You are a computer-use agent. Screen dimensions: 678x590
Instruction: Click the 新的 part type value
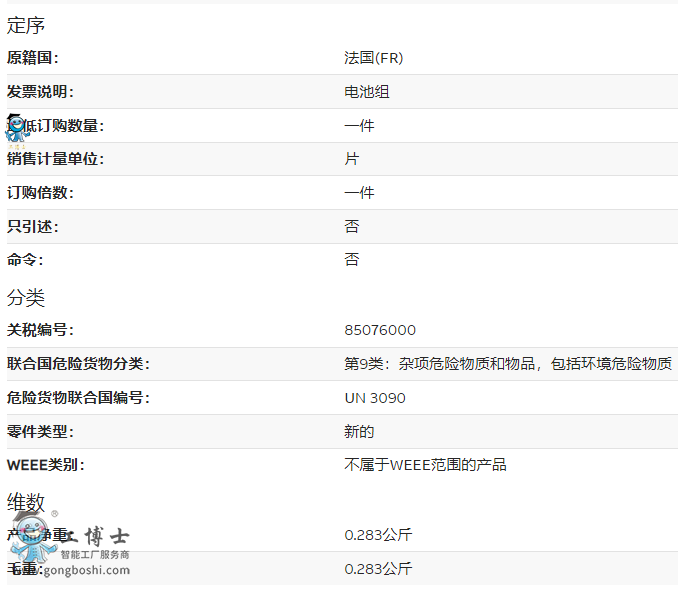pyautogui.click(x=359, y=432)
